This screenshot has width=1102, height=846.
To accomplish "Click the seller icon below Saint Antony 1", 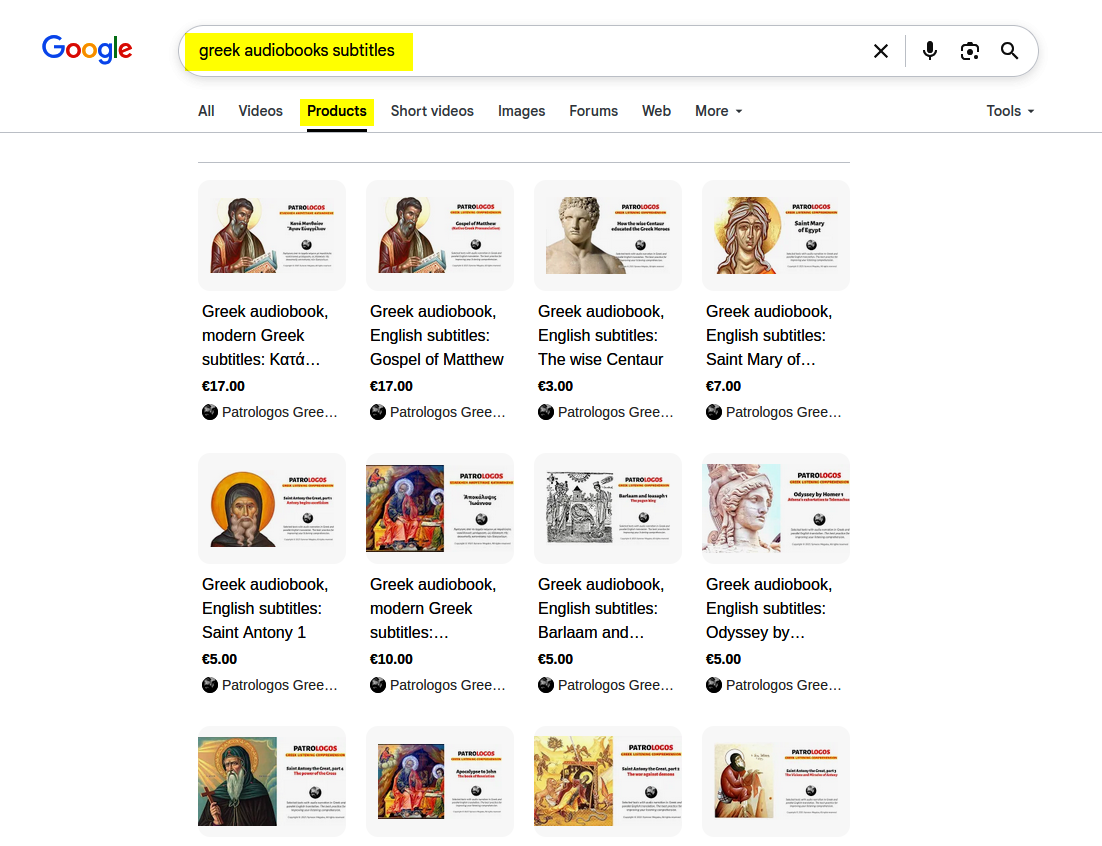I will click(x=209, y=684).
